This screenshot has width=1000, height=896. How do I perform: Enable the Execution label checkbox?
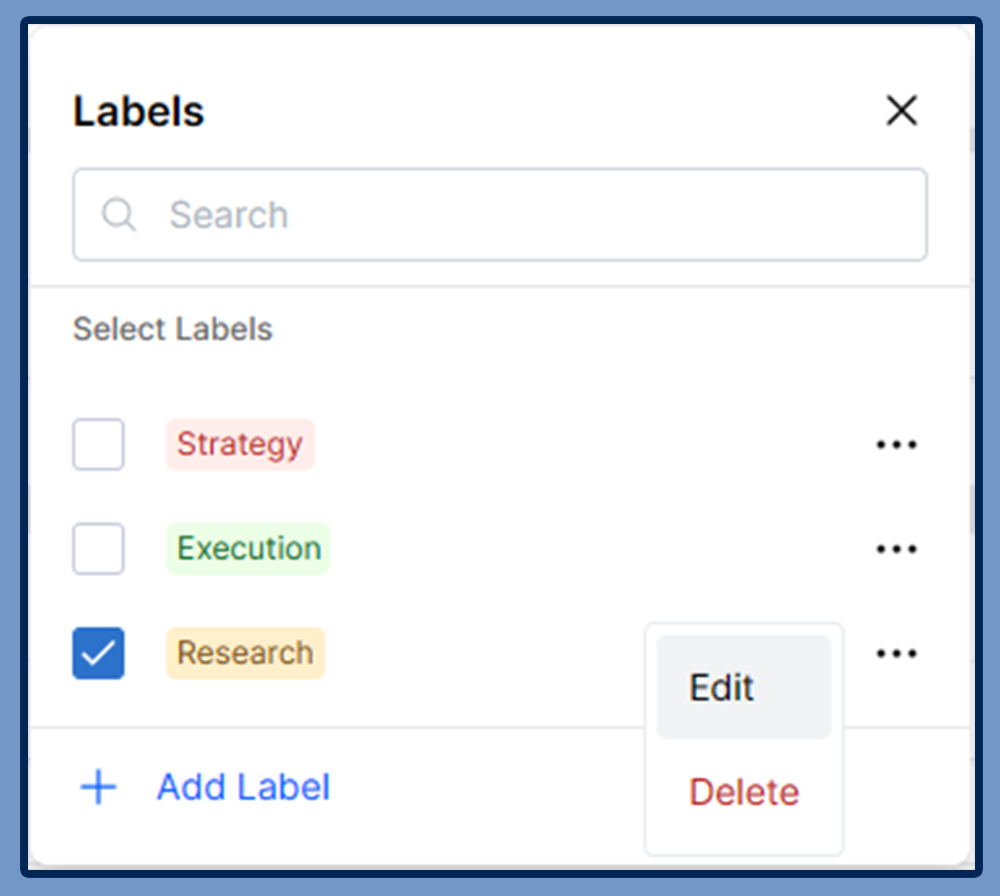(98, 549)
